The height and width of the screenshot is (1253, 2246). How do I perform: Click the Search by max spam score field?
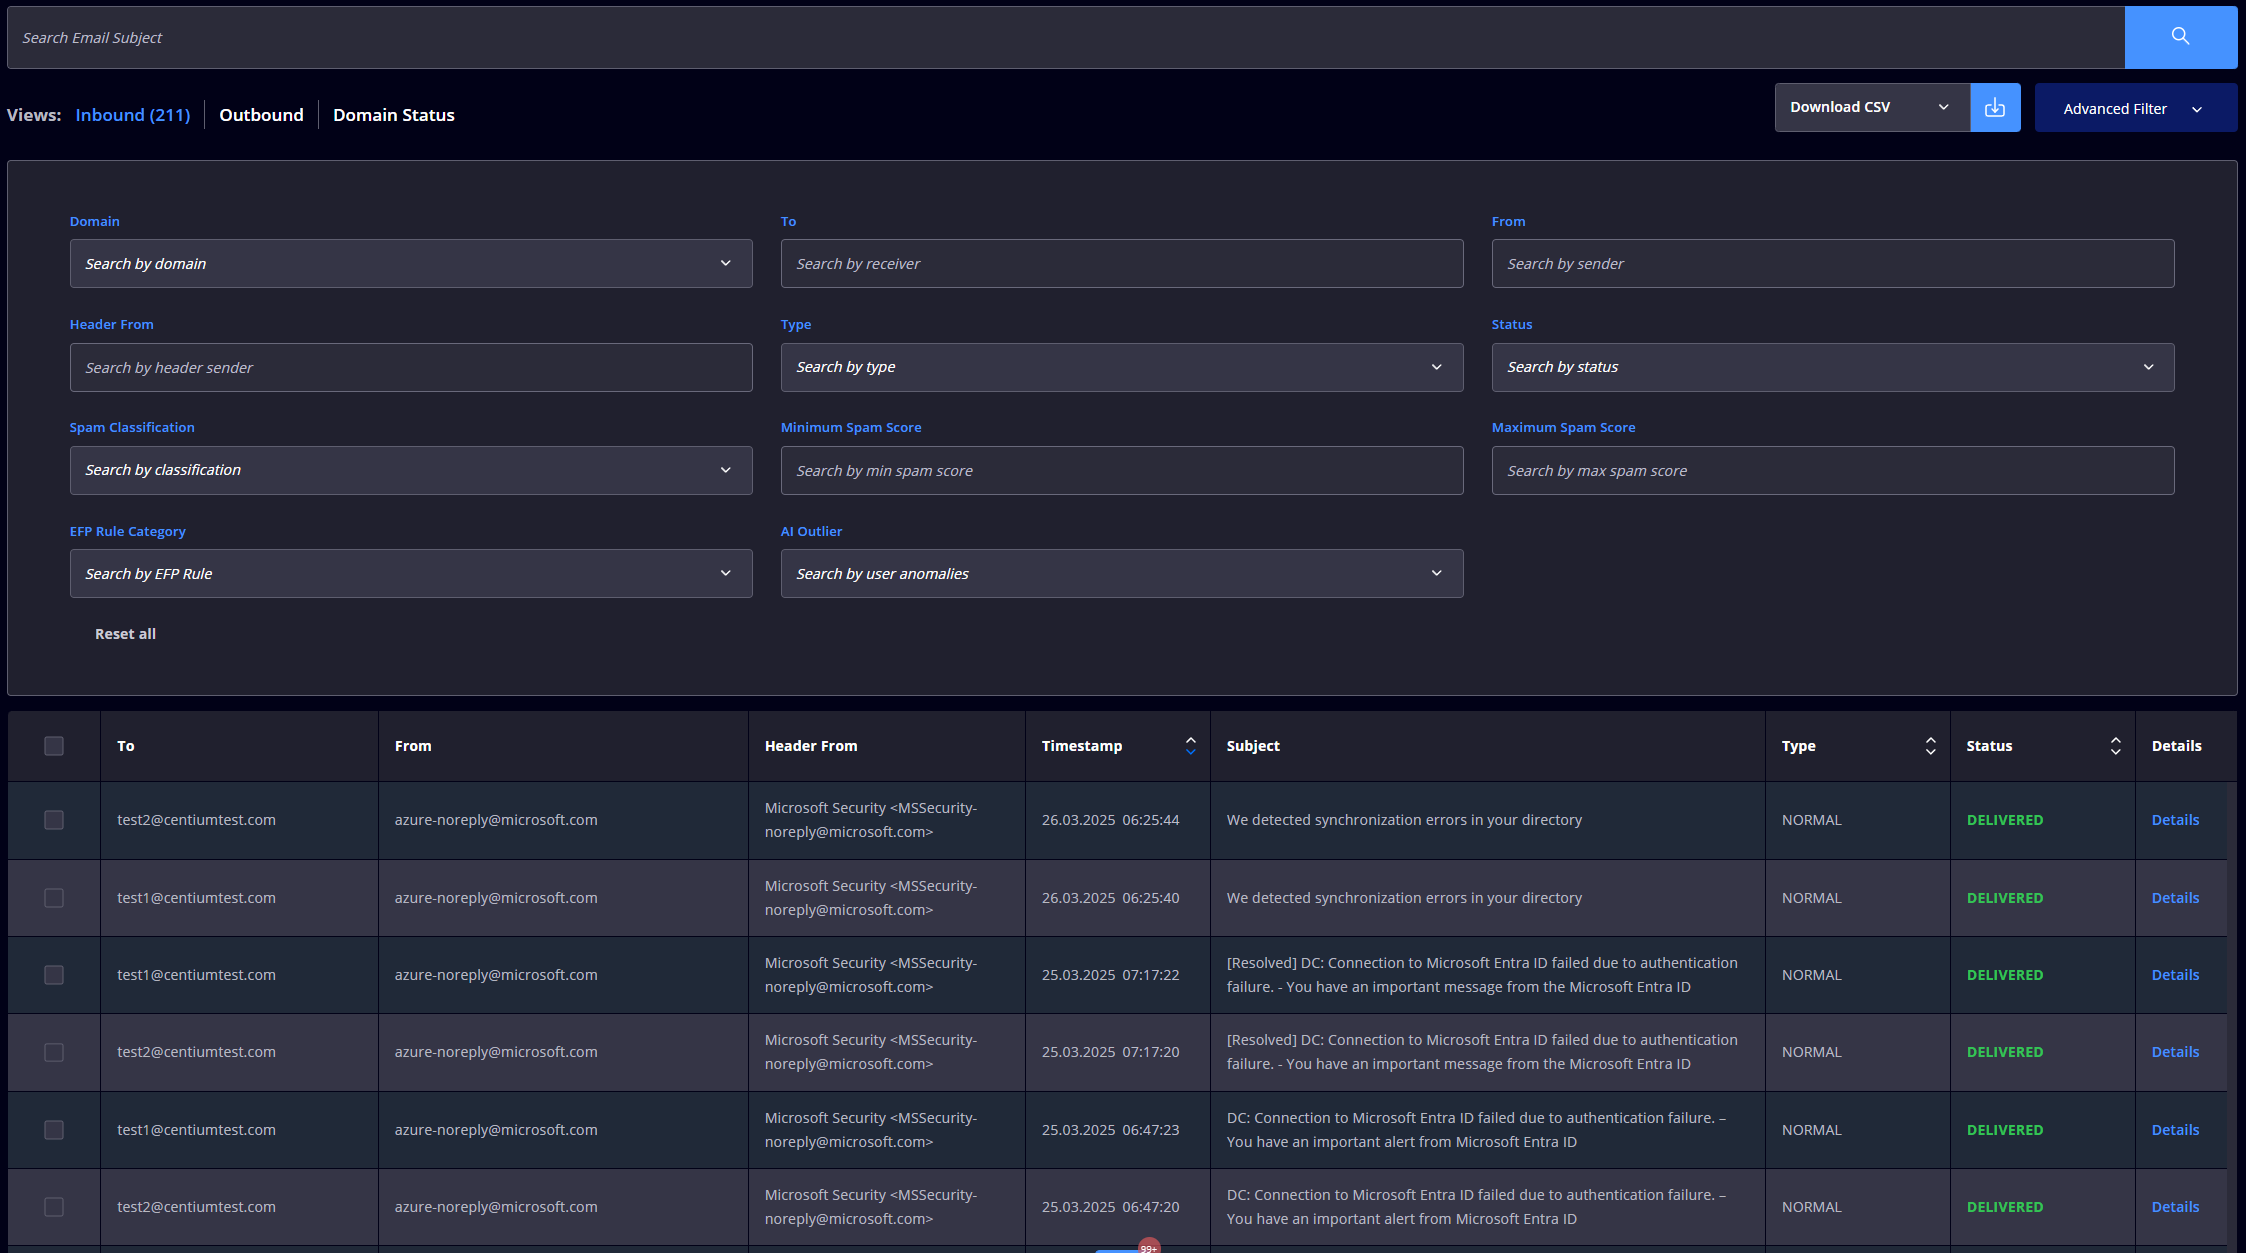click(1832, 470)
